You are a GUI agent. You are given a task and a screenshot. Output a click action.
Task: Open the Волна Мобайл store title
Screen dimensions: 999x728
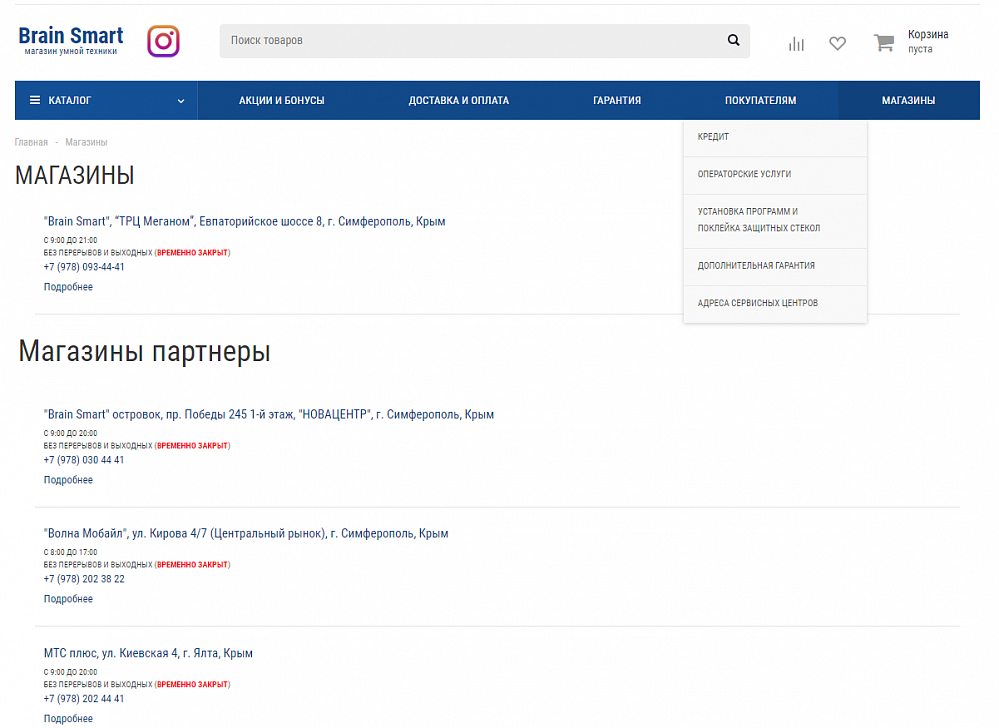246,534
